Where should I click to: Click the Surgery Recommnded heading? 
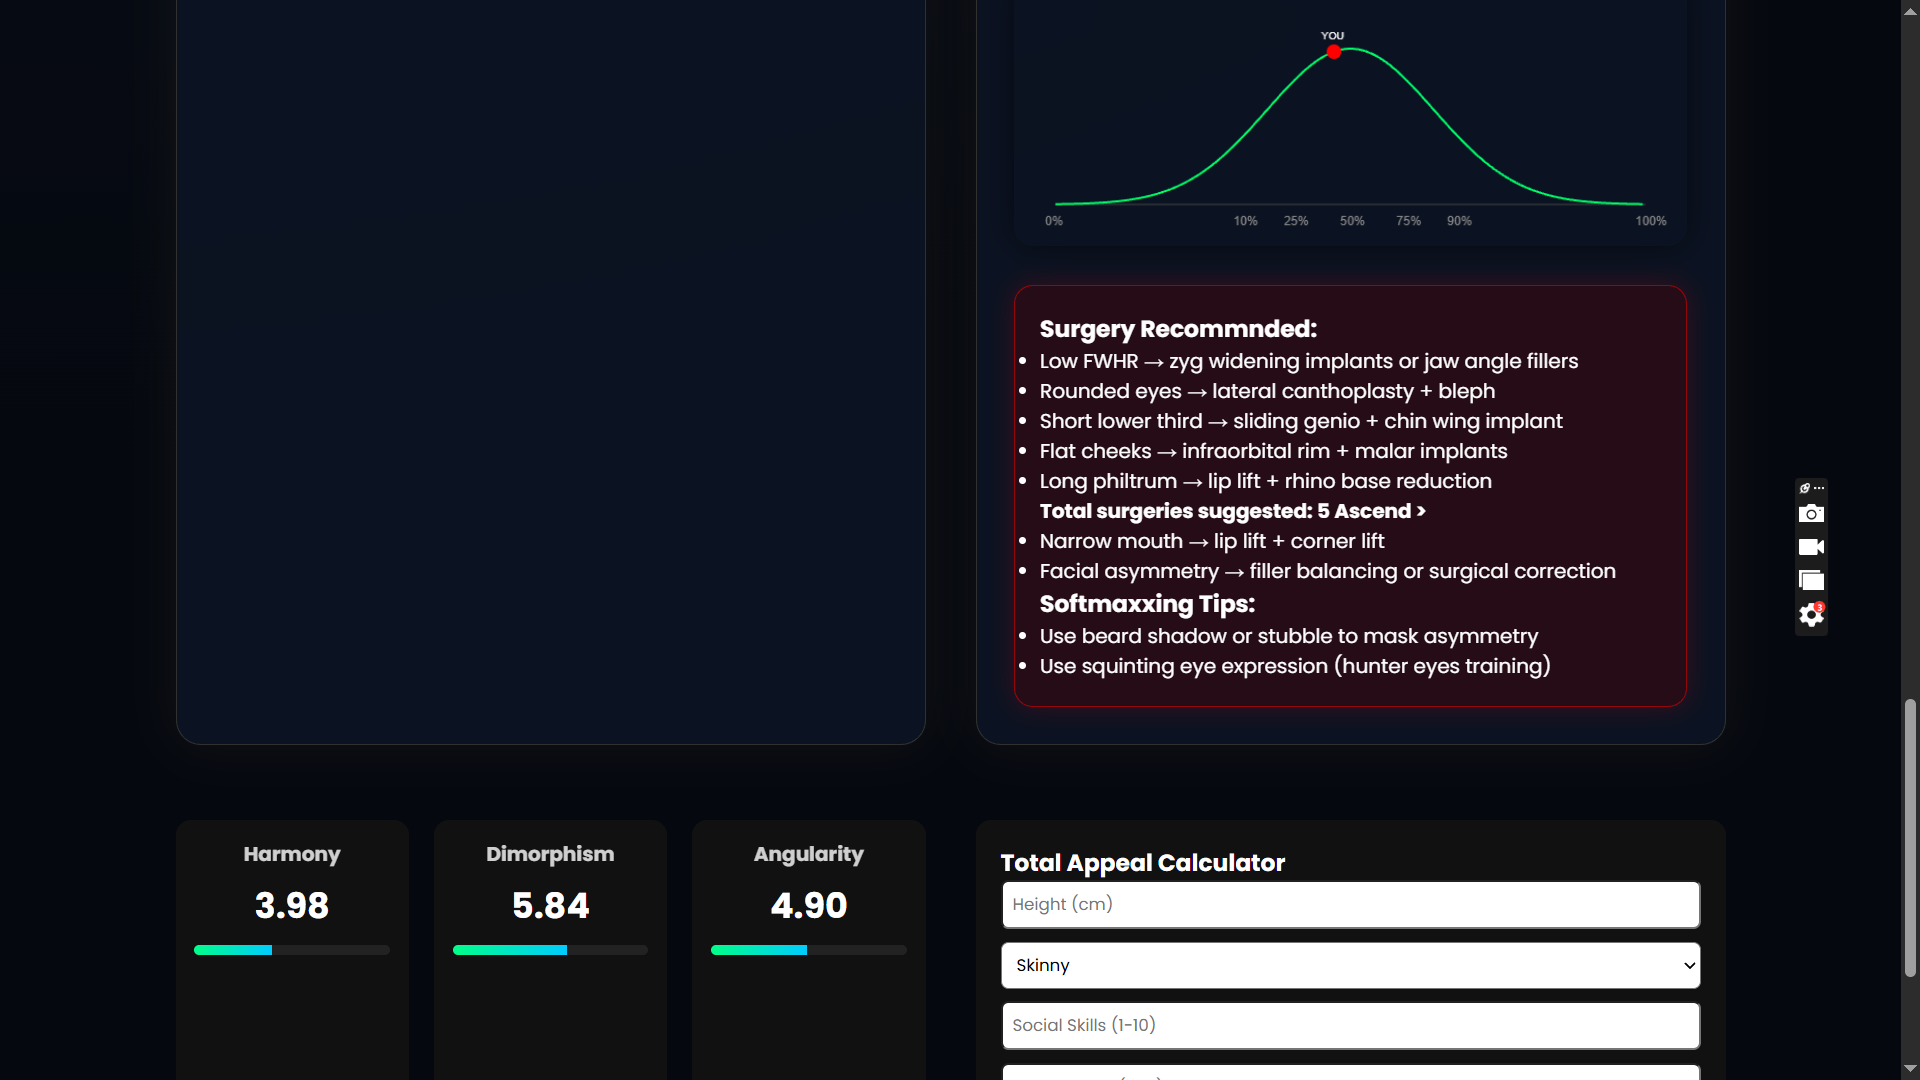click(x=1178, y=329)
